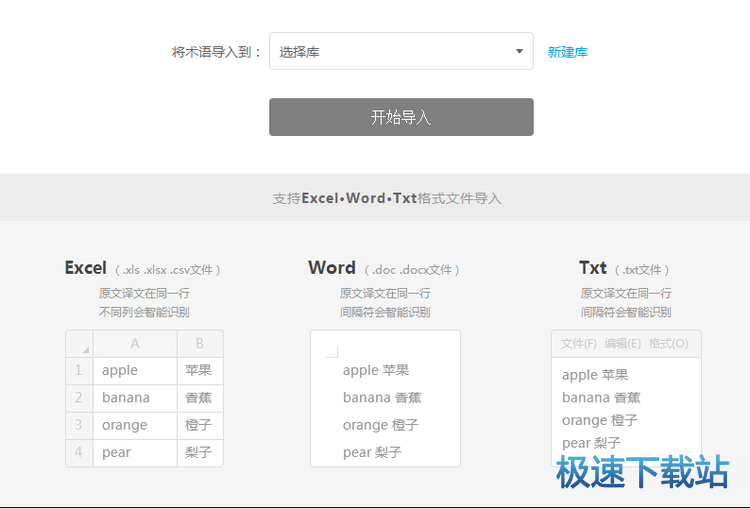Select column B header in Excel sample
The height and width of the screenshot is (509, 750).
pyautogui.click(x=200, y=344)
